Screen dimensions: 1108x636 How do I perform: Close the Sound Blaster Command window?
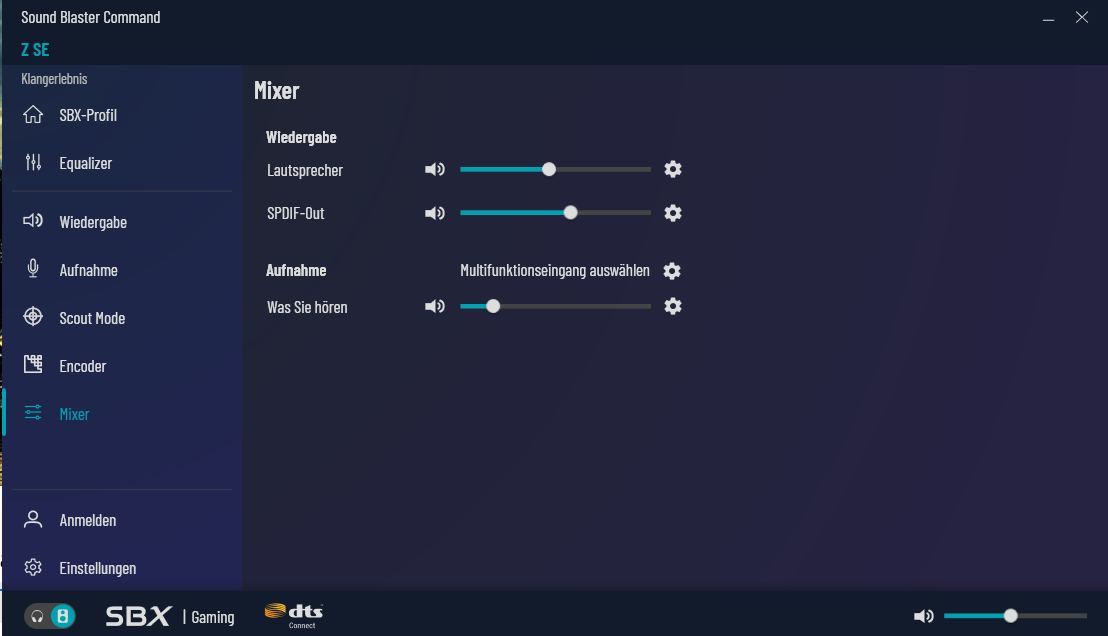coord(1082,17)
